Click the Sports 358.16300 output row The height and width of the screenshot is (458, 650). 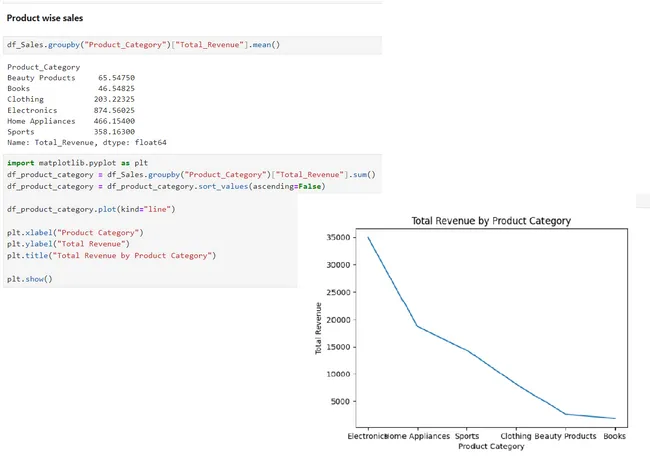point(70,132)
